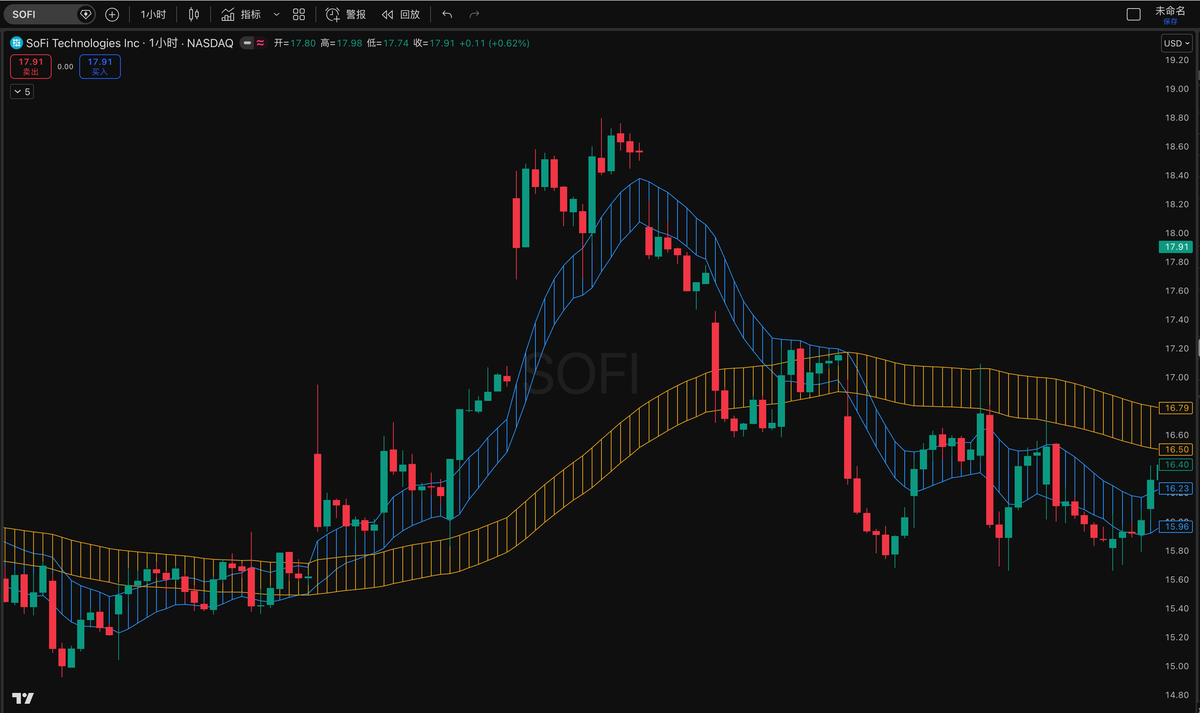
Task: Click the TradingView logo at bottom left
Action: pos(23,697)
